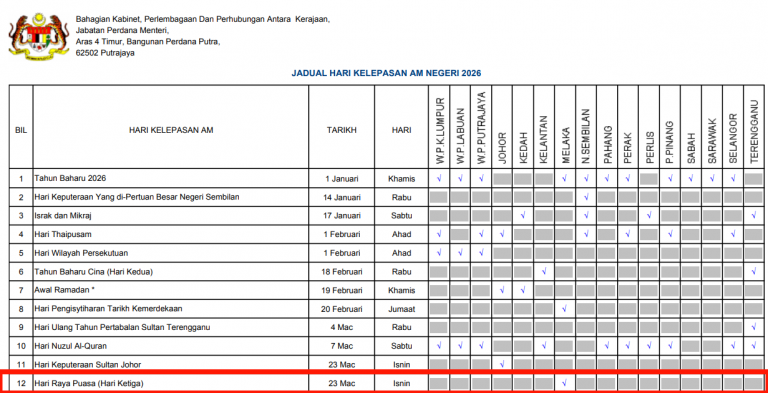
Task: Click the W.P.Labuan tick in Hari Wilayah Persekutuan row
Action: tap(460, 253)
